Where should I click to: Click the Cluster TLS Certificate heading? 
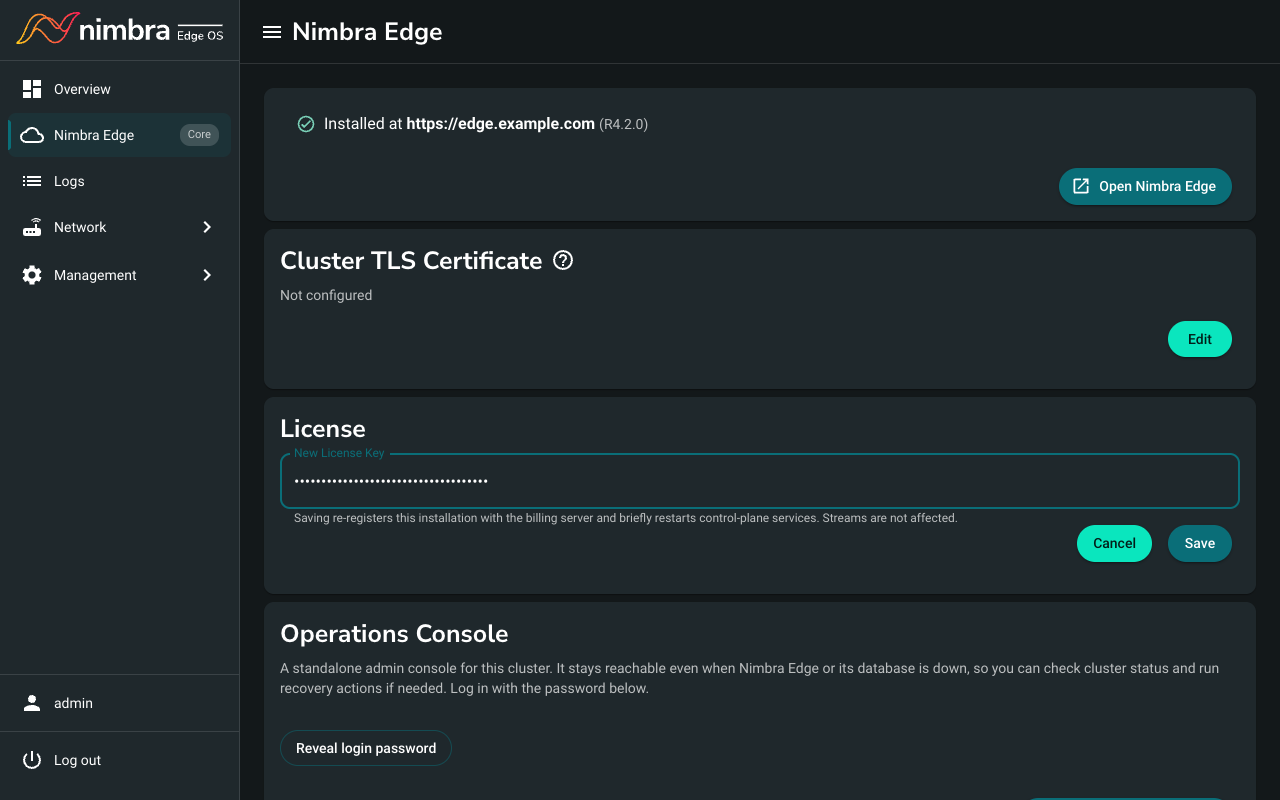pos(411,261)
